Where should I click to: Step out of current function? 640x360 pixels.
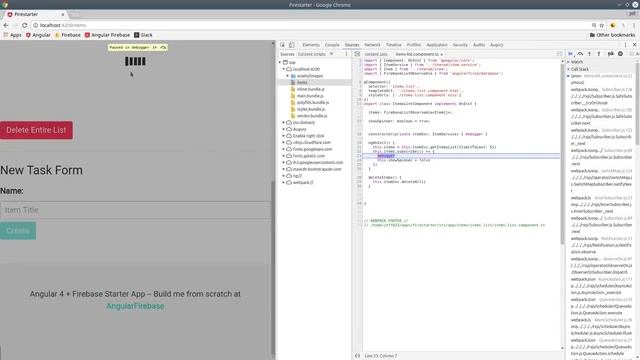(599, 54)
